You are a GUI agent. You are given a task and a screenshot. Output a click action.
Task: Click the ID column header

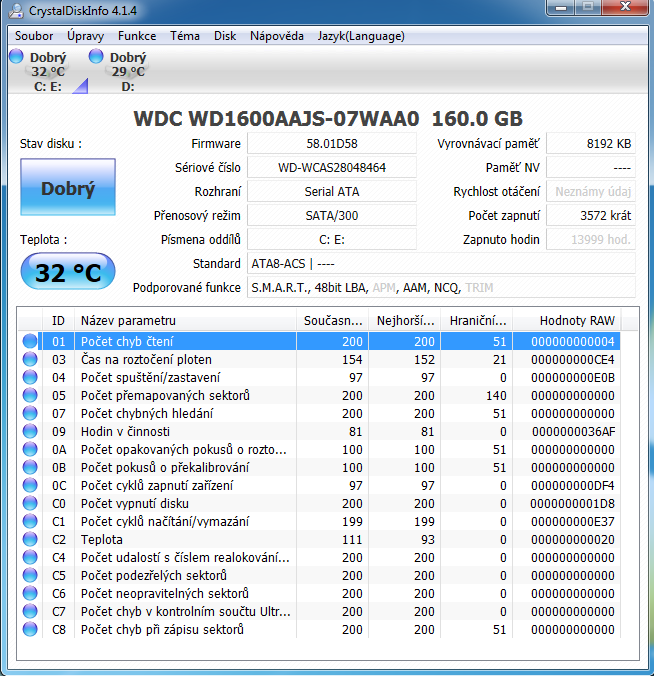point(58,320)
